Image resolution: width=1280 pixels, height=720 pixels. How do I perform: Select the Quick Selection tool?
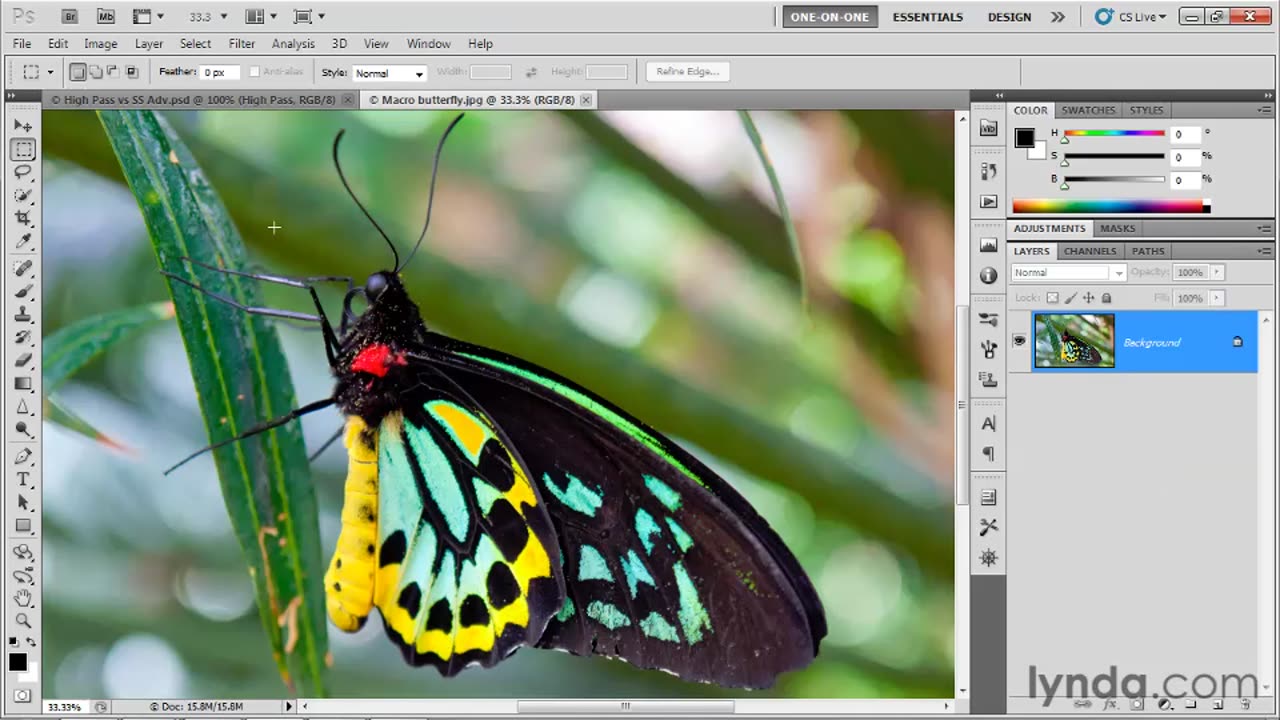pos(23,196)
